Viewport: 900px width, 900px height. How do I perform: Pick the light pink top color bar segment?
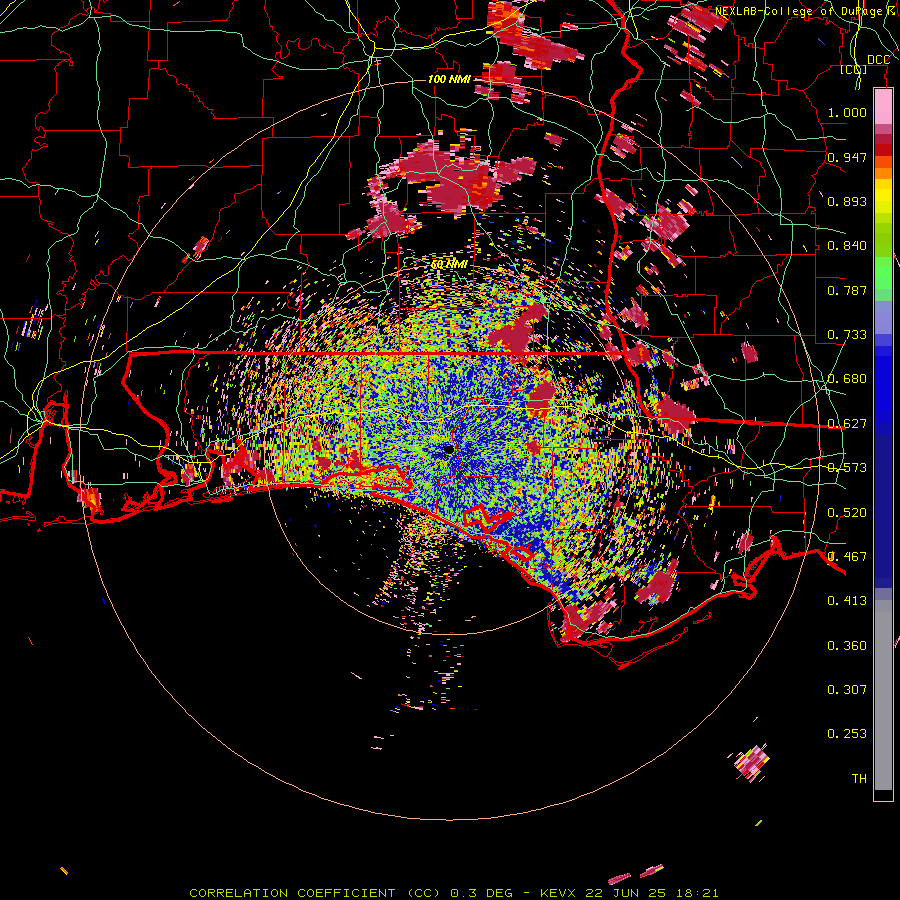click(x=883, y=107)
